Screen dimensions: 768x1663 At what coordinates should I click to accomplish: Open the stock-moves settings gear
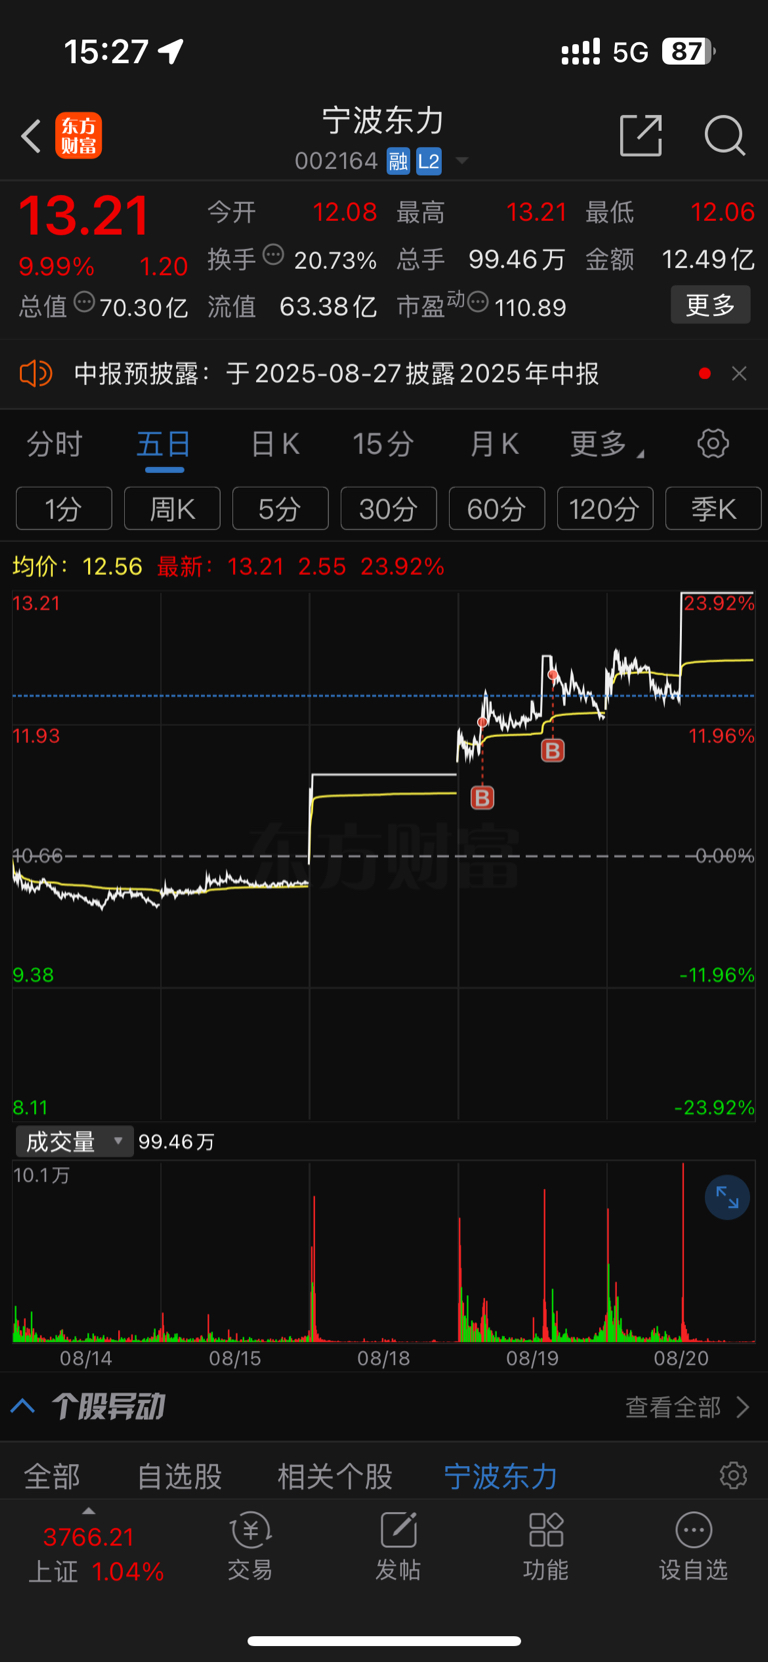[x=733, y=1475]
